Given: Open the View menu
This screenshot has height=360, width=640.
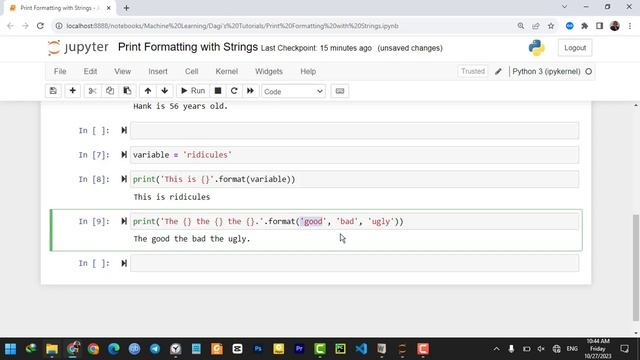Looking at the screenshot, I should coord(122,71).
